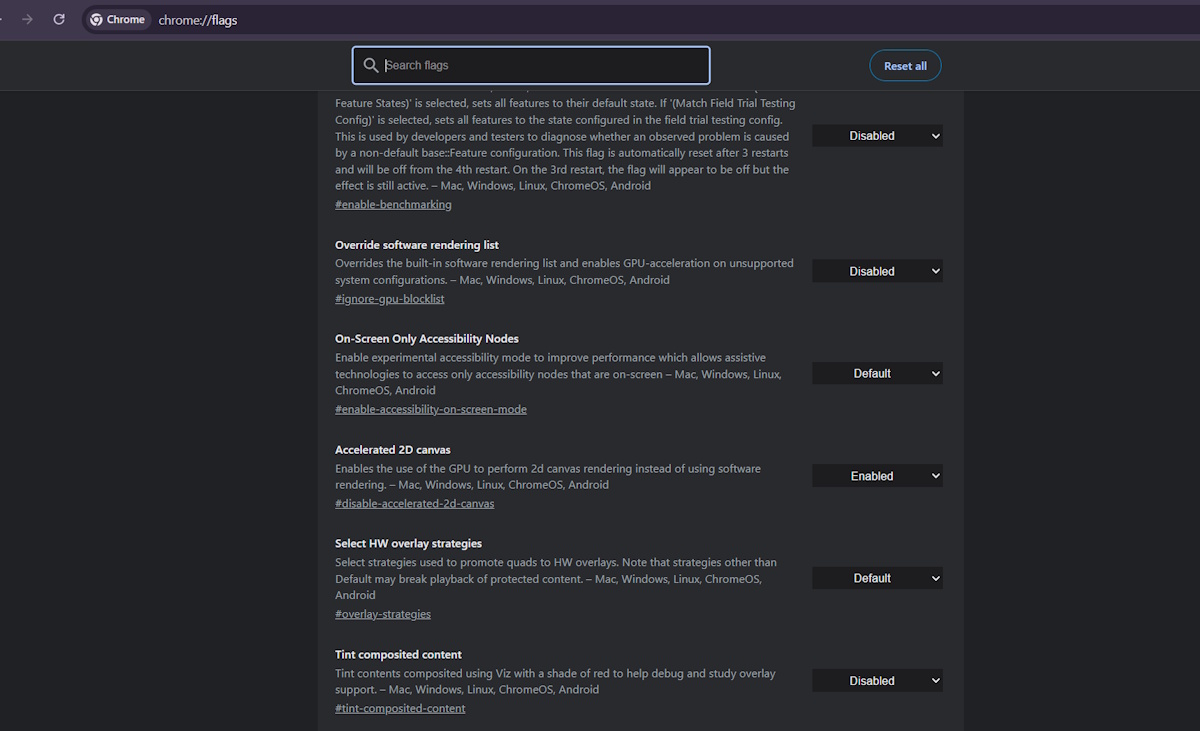Focus the Search flags input field

(x=540, y=65)
